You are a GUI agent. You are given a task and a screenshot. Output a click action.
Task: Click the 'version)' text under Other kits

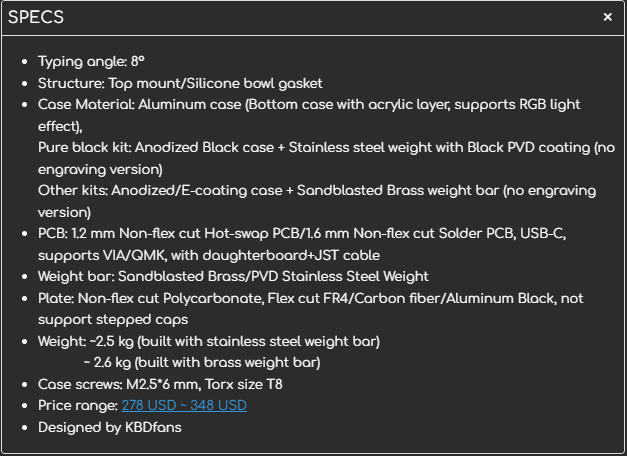pyautogui.click(x=64, y=212)
